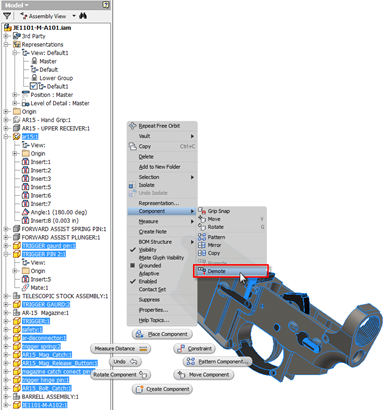Click the Angle:1 (180.00 deg) constraint icon
The height and width of the screenshot is (410, 387).
25,212
